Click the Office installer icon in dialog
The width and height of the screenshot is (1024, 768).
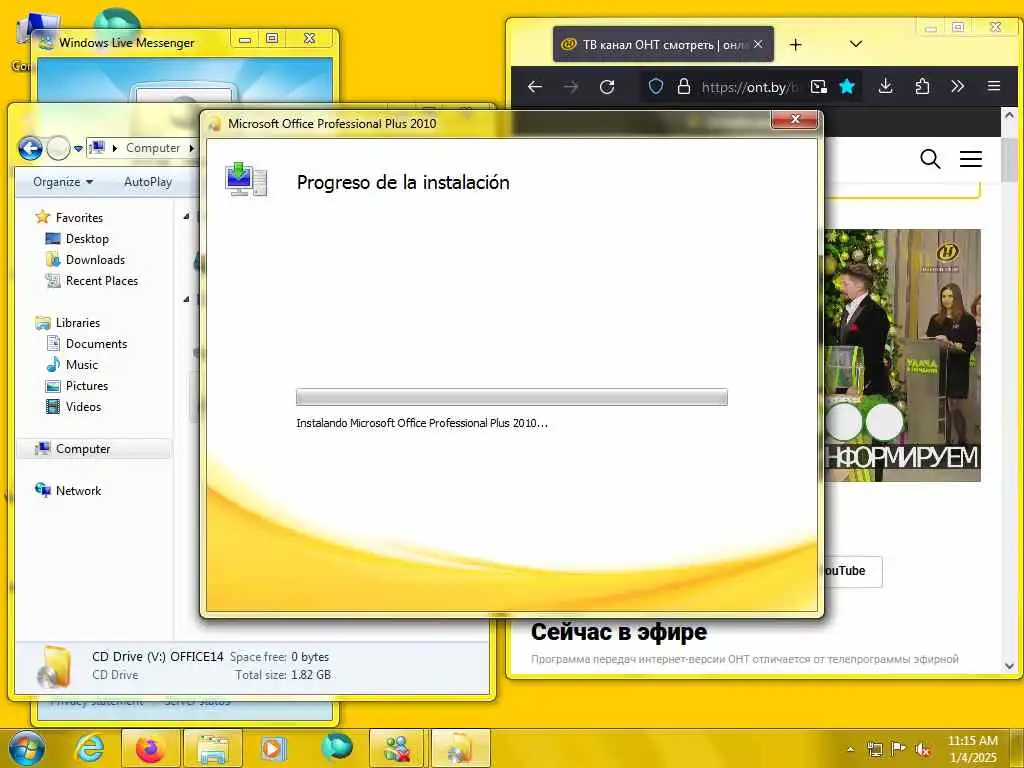[246, 180]
